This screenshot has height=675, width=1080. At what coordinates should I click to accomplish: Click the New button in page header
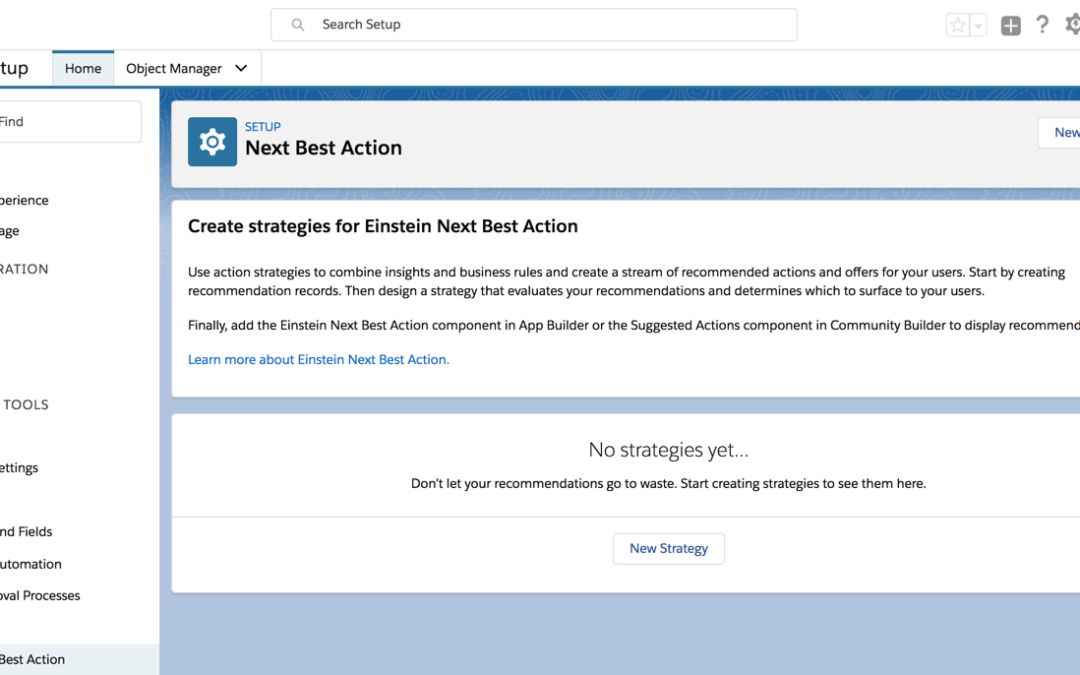coord(1064,132)
